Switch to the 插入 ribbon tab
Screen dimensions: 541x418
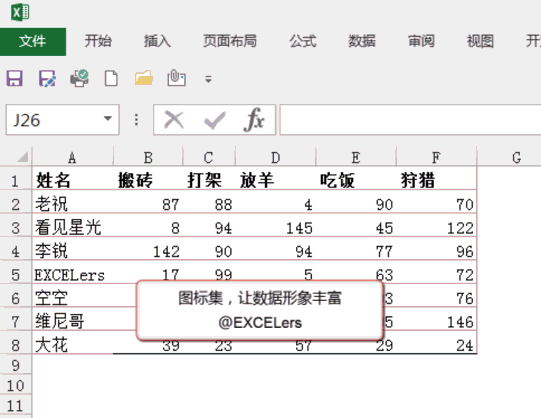157,41
